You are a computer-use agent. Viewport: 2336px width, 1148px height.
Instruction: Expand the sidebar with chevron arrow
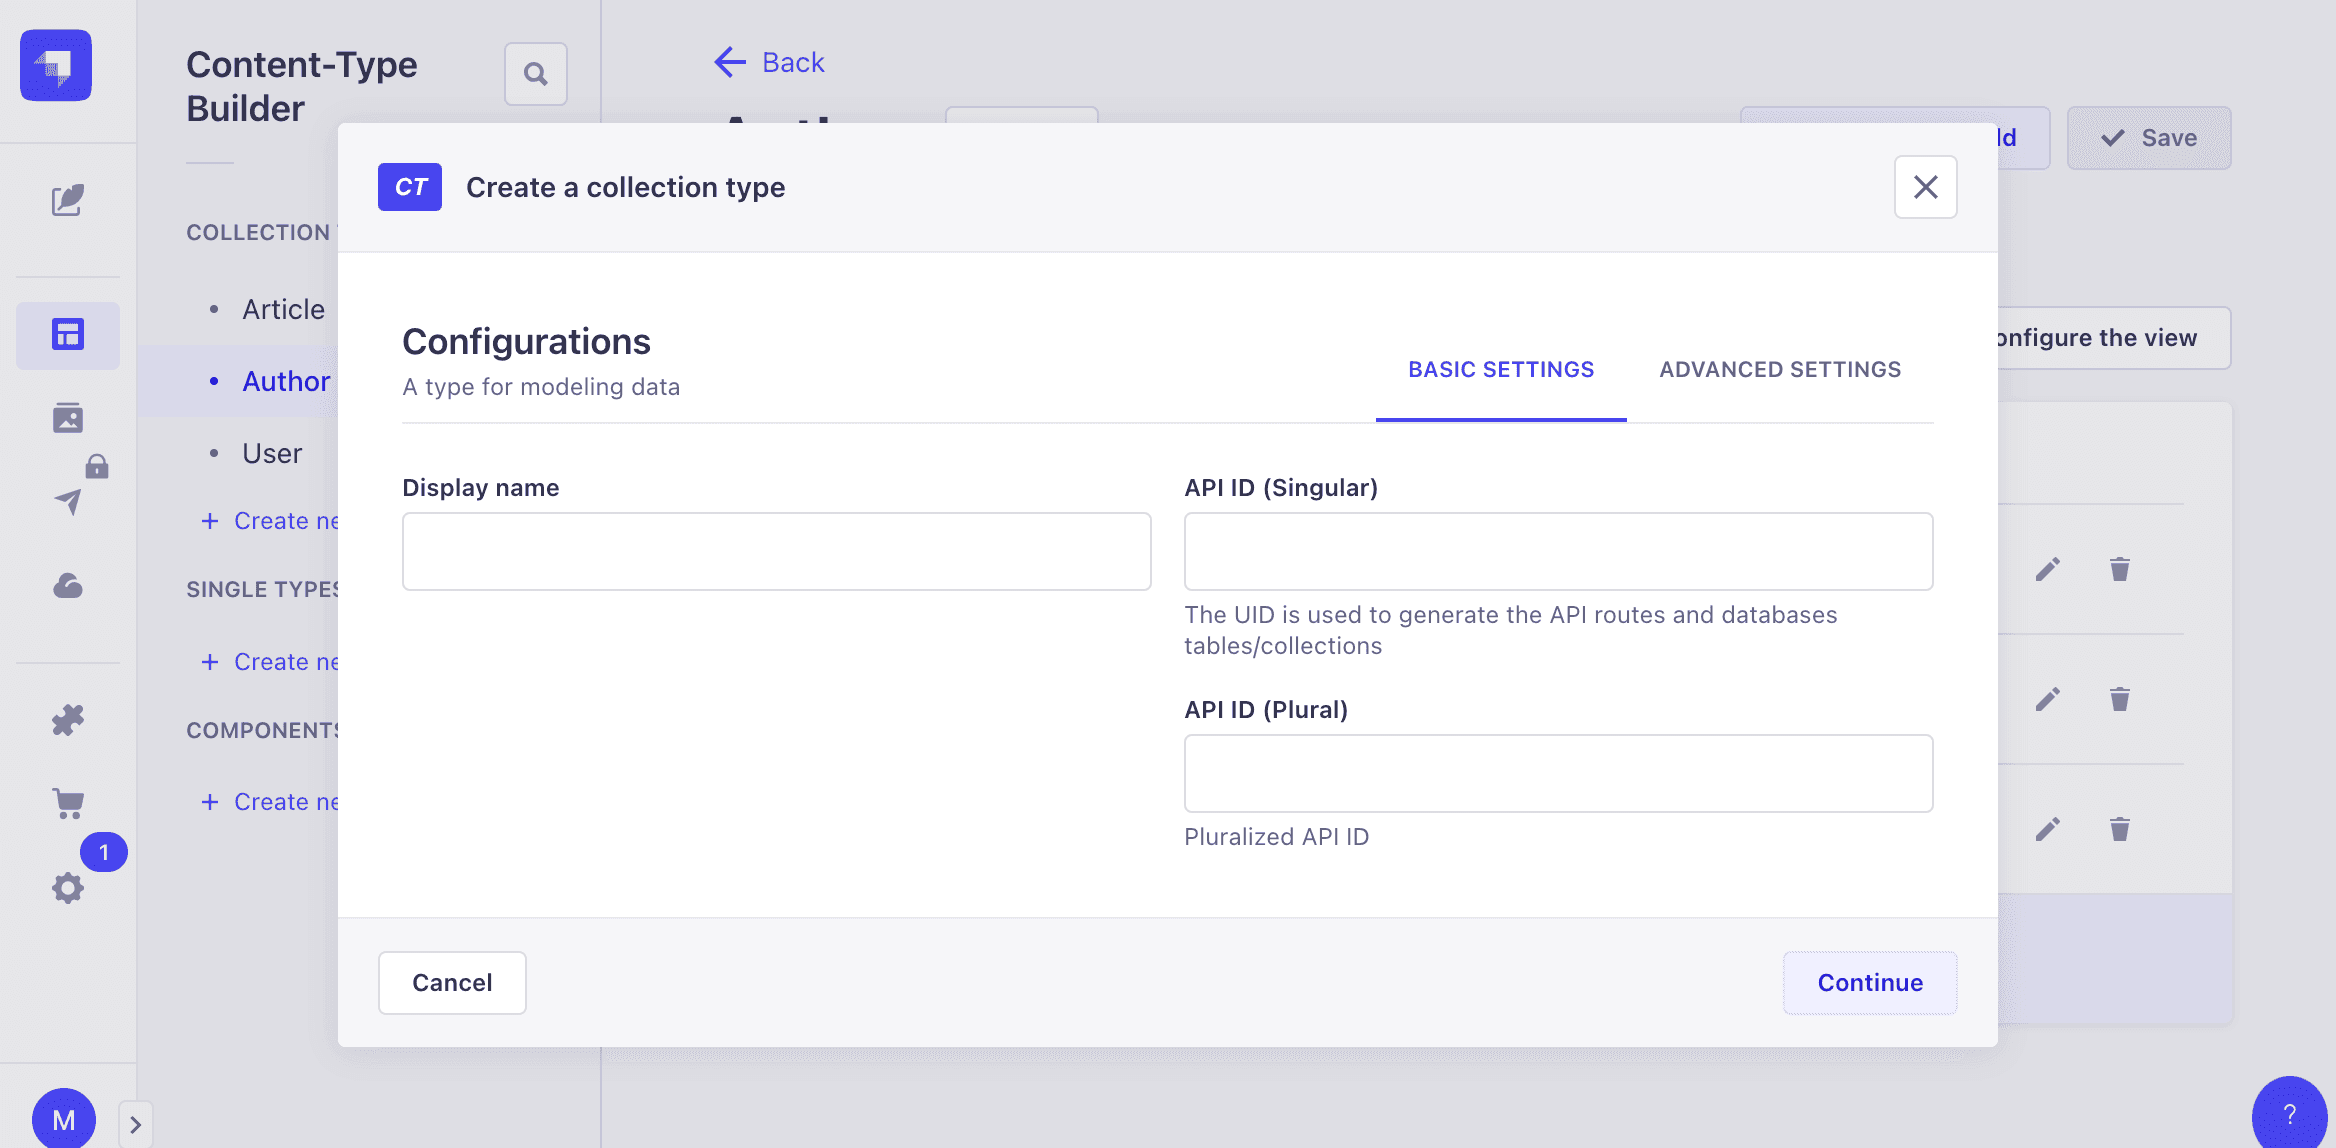click(x=135, y=1125)
